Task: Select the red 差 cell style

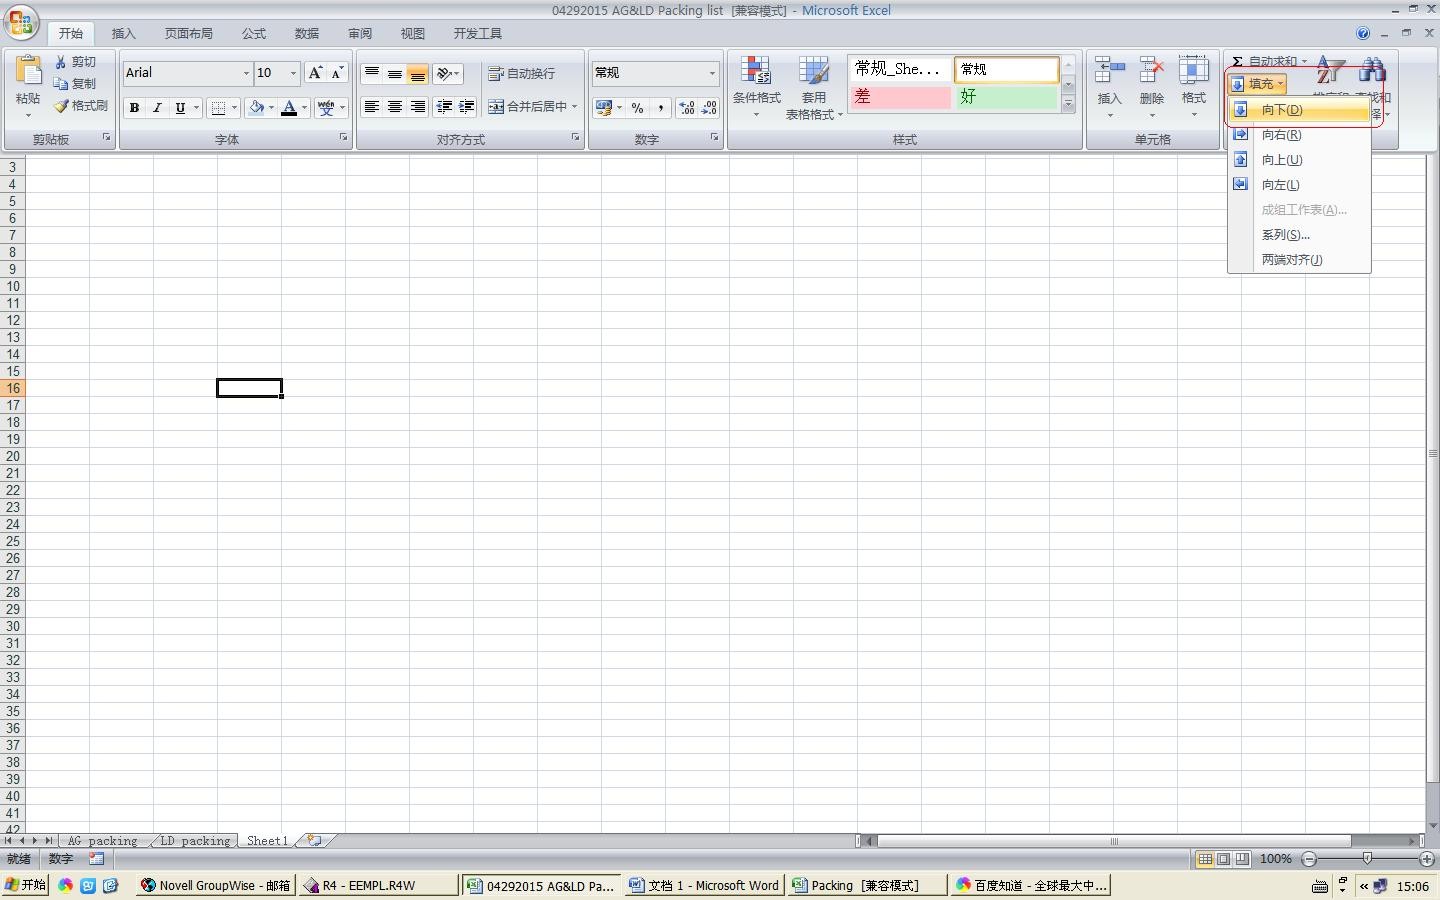Action: (899, 97)
